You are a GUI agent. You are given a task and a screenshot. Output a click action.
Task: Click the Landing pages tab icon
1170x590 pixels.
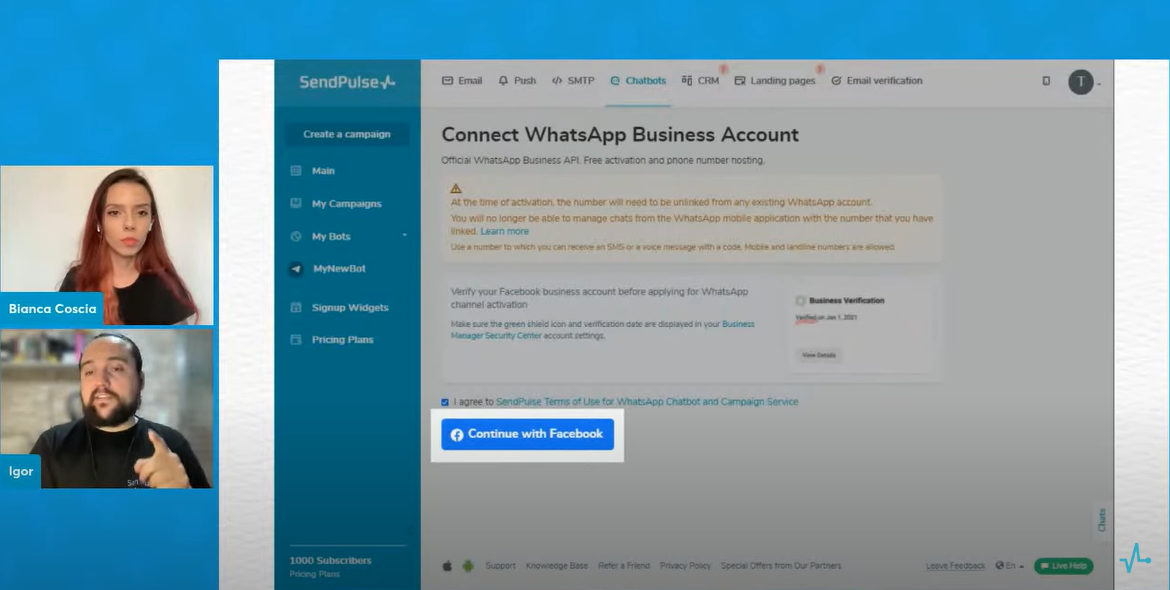tap(740, 81)
